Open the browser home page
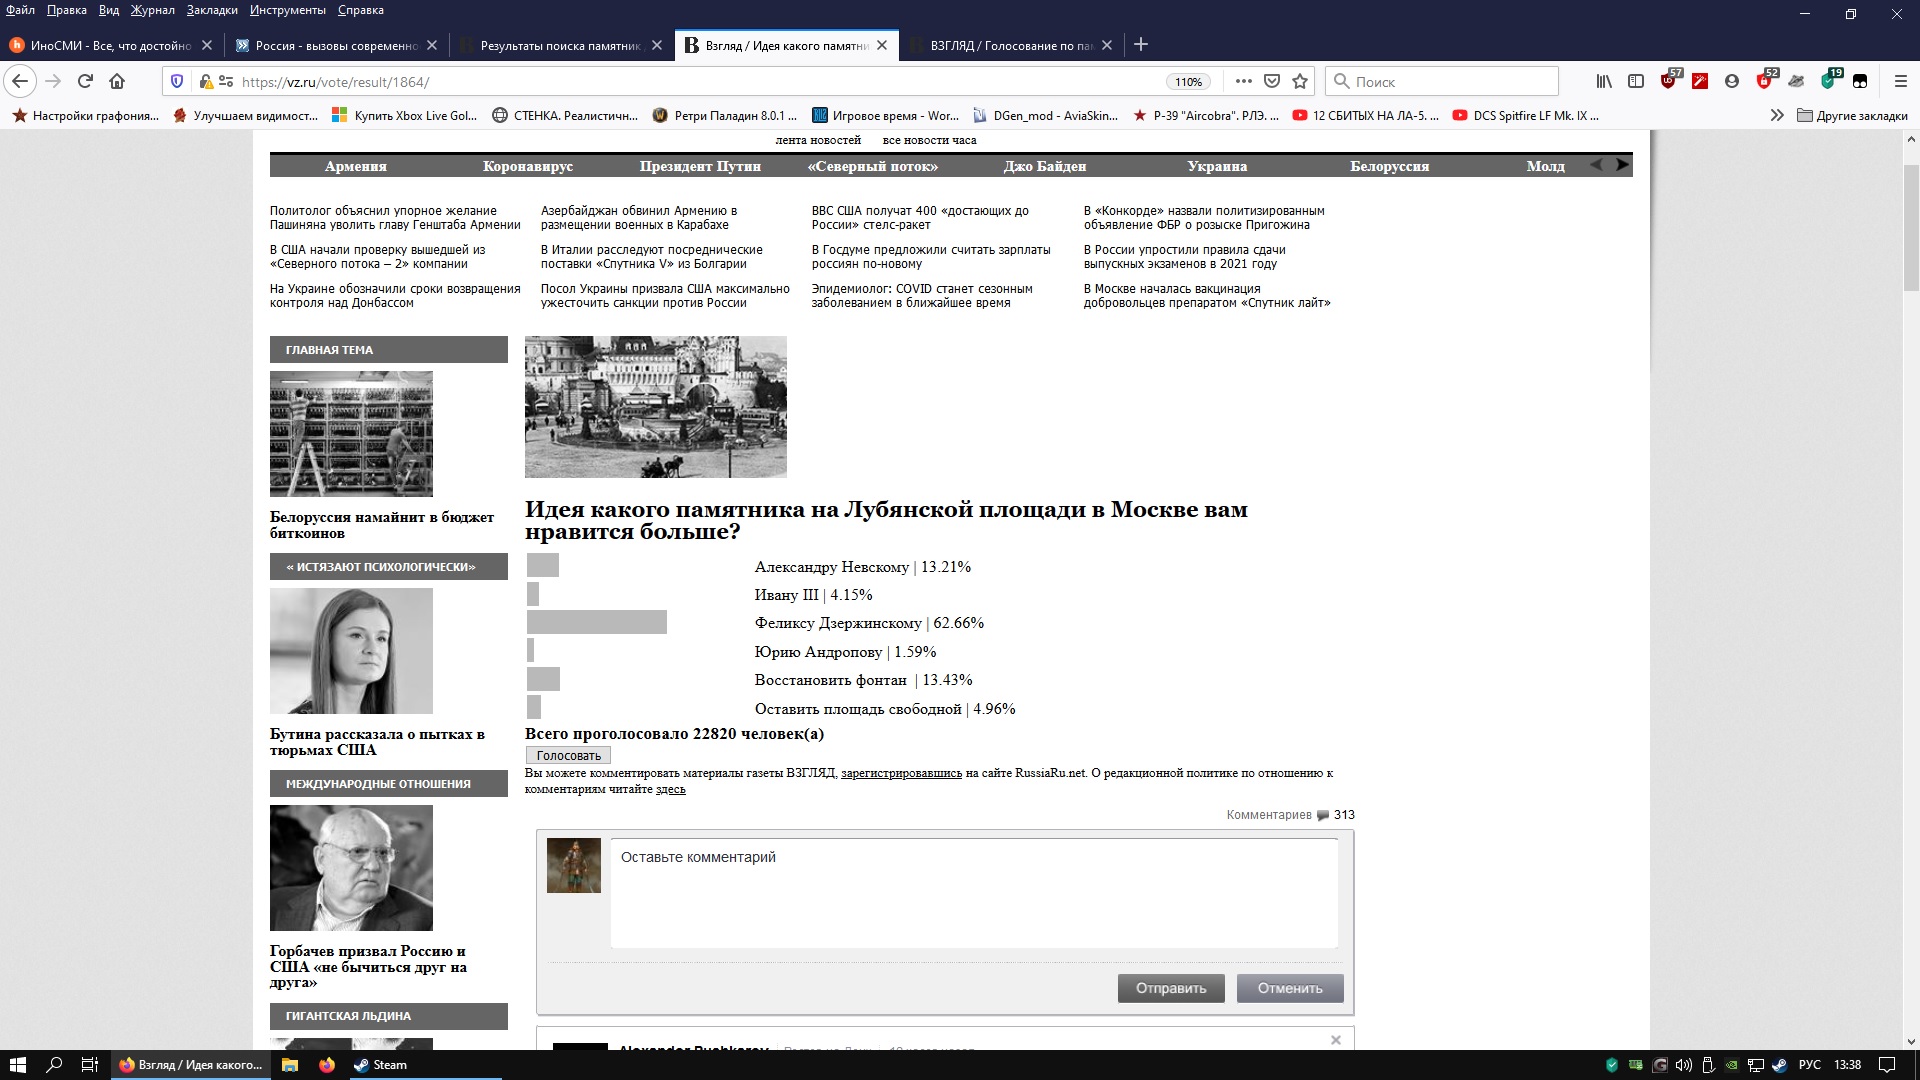 tap(117, 81)
